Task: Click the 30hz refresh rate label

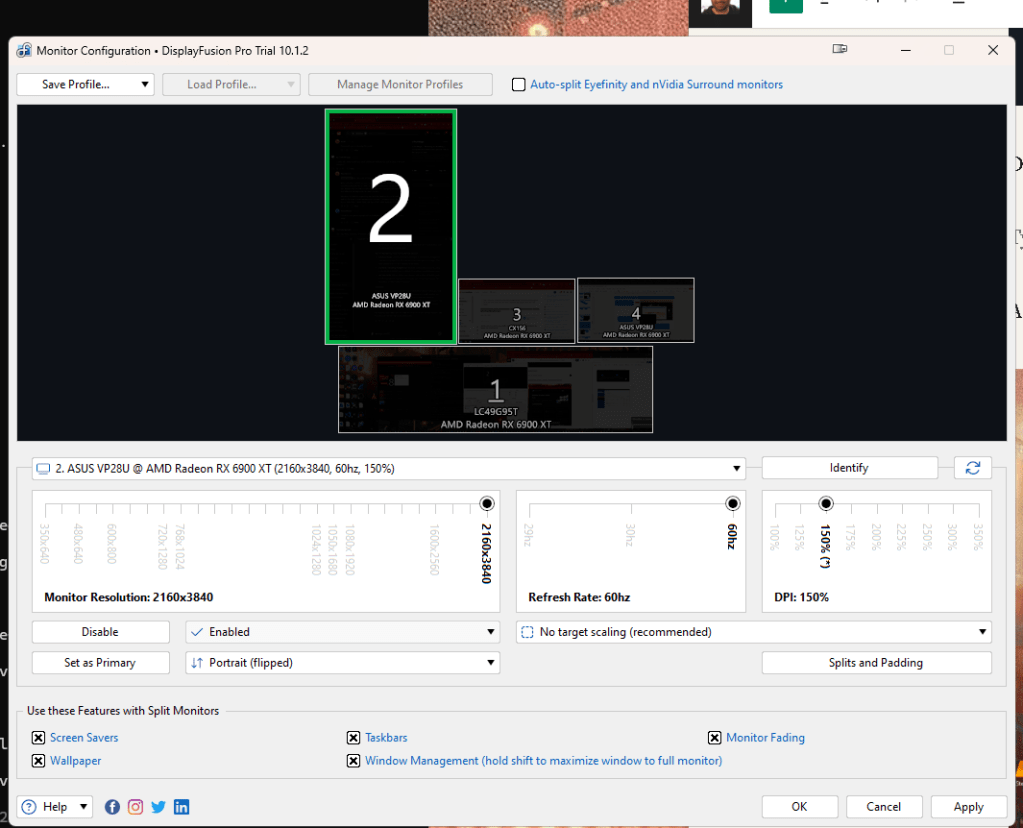Action: [x=630, y=534]
